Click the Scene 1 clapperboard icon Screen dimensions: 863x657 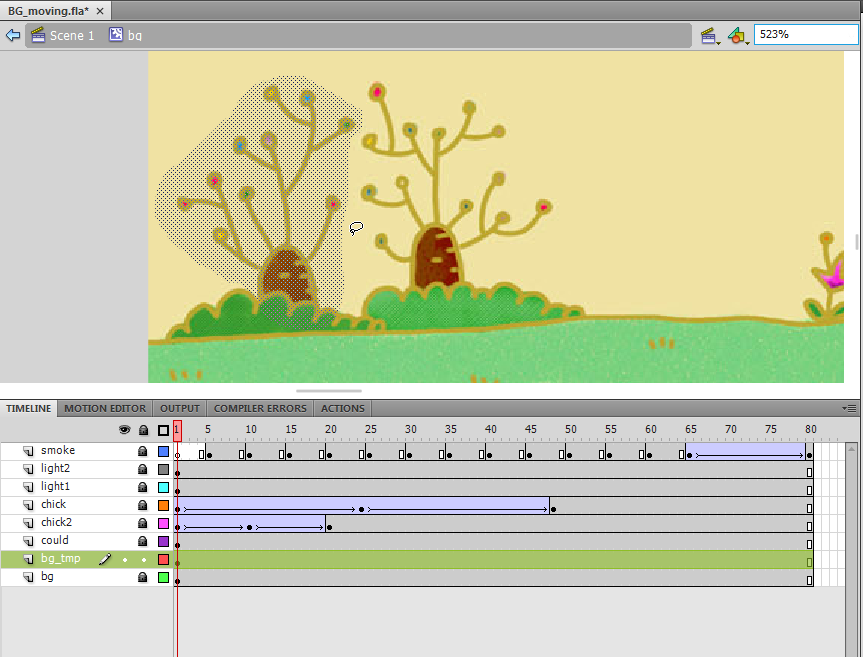pyautogui.click(x=38, y=35)
